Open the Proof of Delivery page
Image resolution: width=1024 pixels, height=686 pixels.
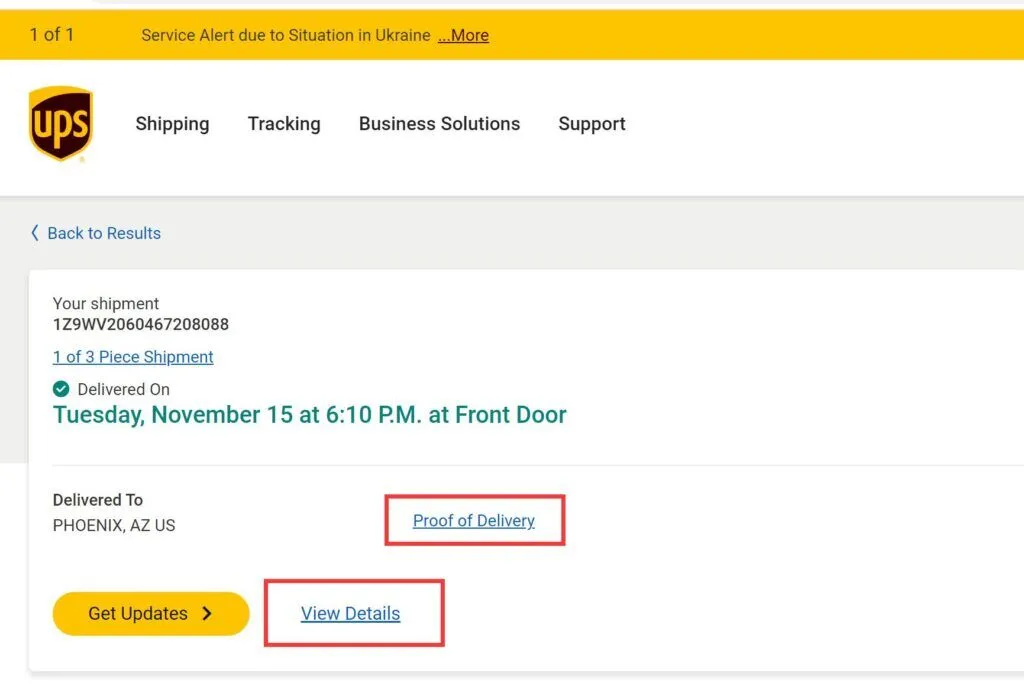tap(473, 520)
